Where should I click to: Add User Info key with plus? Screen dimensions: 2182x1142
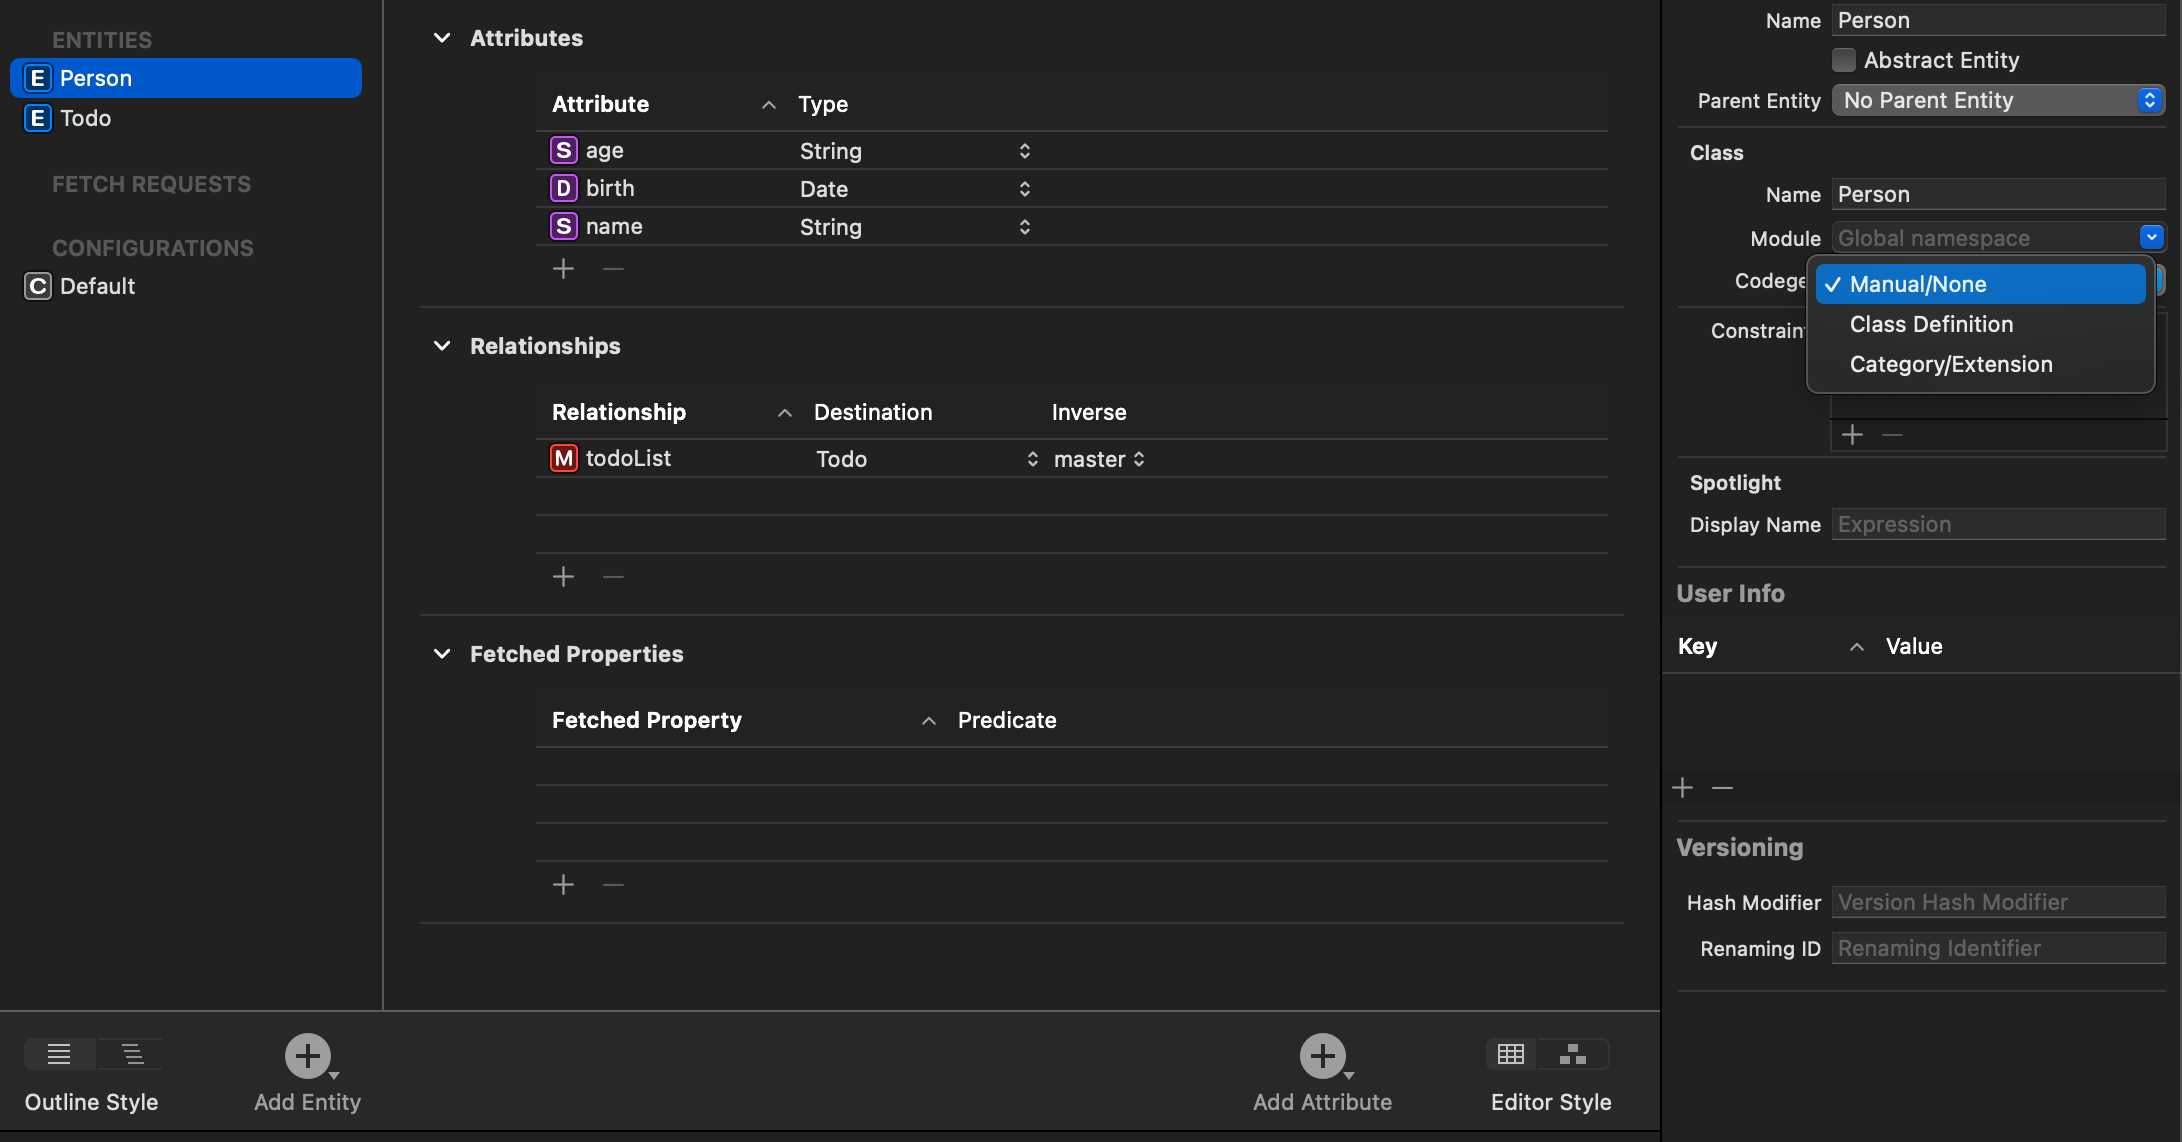click(1682, 788)
